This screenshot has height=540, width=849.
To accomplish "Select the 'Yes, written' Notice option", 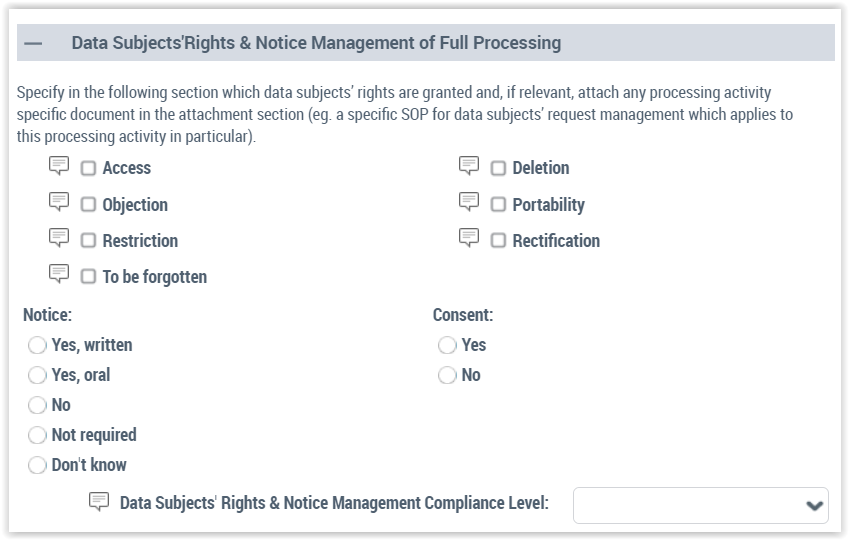I will (x=37, y=345).
